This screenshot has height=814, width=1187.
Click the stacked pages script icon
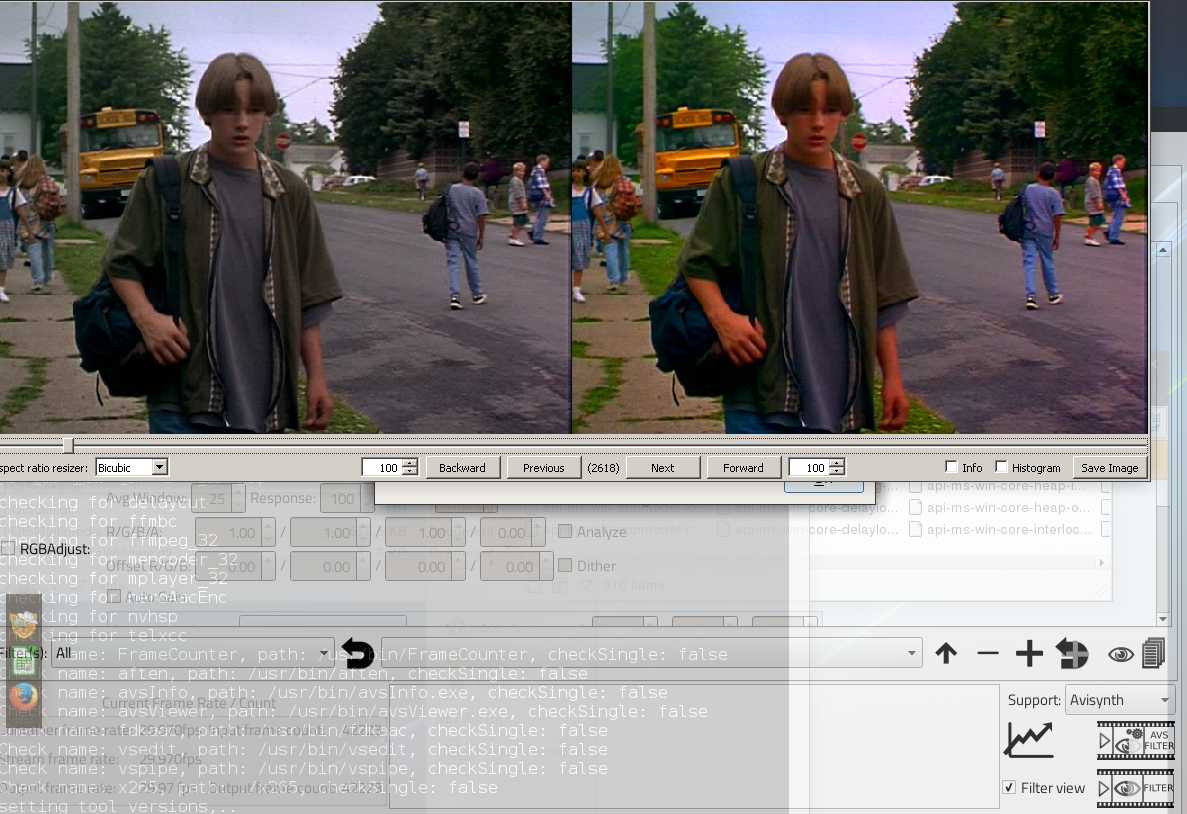pos(1153,654)
